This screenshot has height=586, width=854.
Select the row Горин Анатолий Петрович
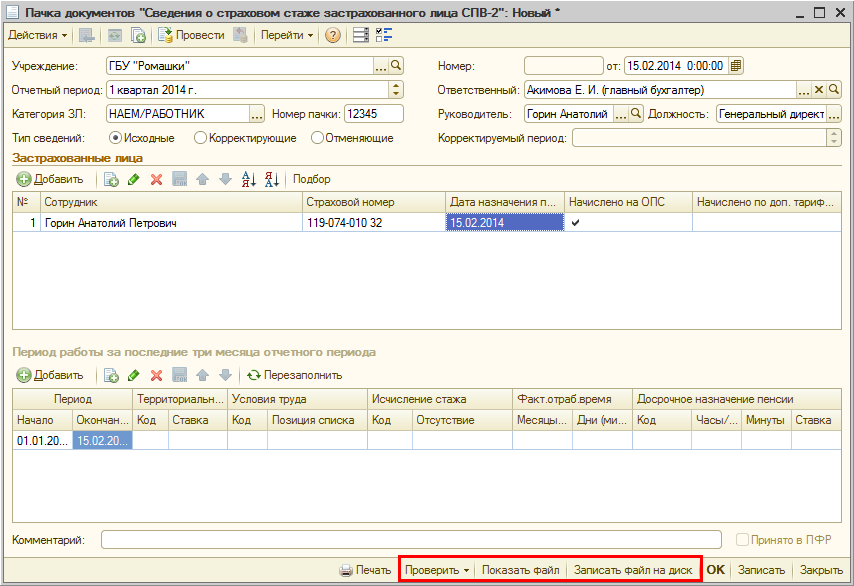coord(427,223)
